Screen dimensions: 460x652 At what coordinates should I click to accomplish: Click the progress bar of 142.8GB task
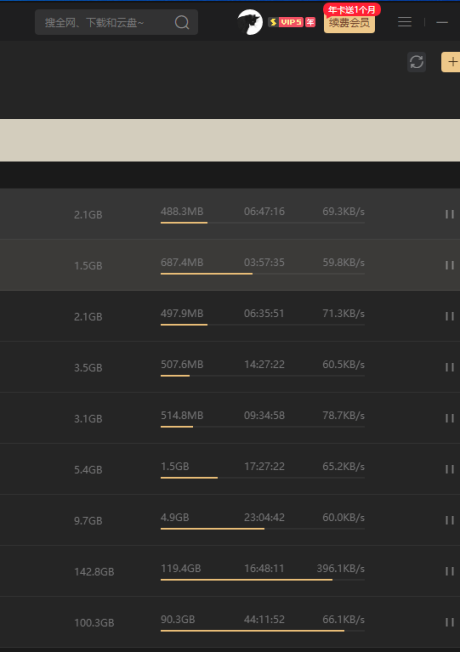(262, 580)
